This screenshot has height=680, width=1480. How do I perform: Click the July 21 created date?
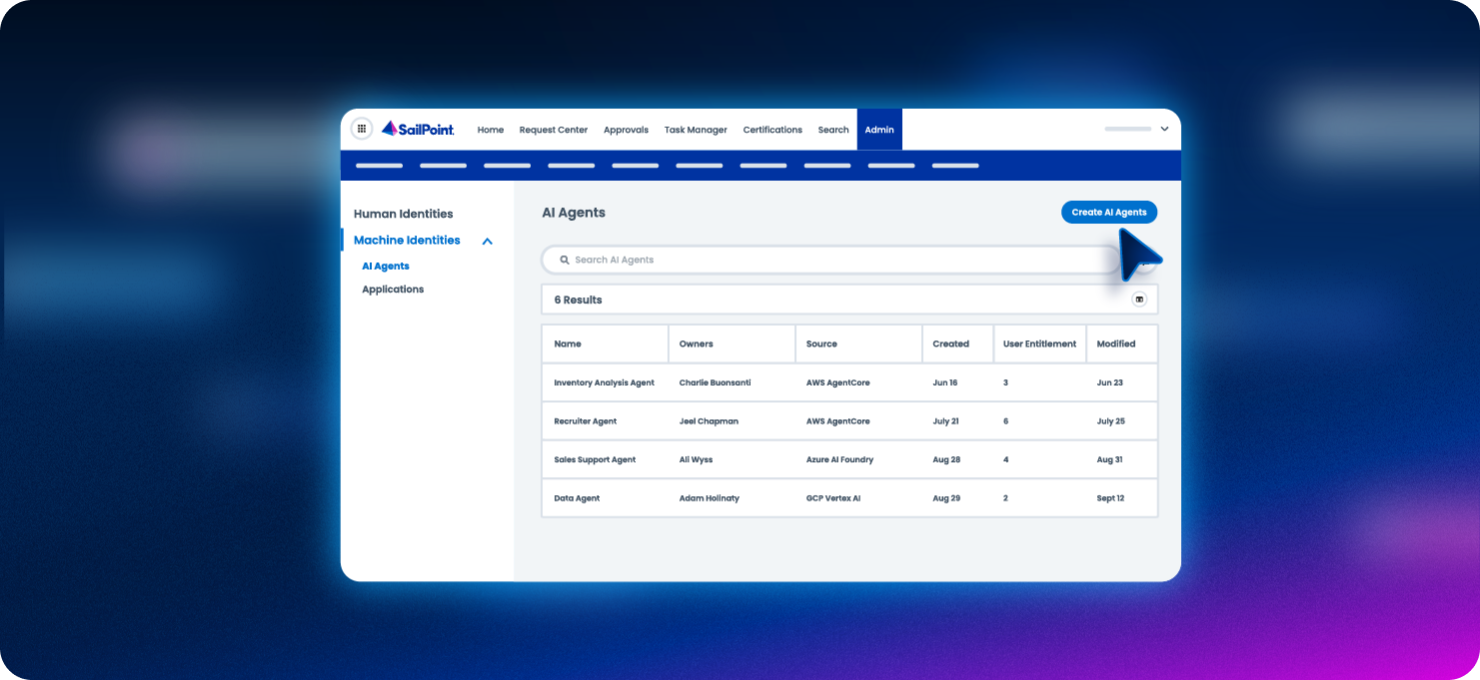946,421
